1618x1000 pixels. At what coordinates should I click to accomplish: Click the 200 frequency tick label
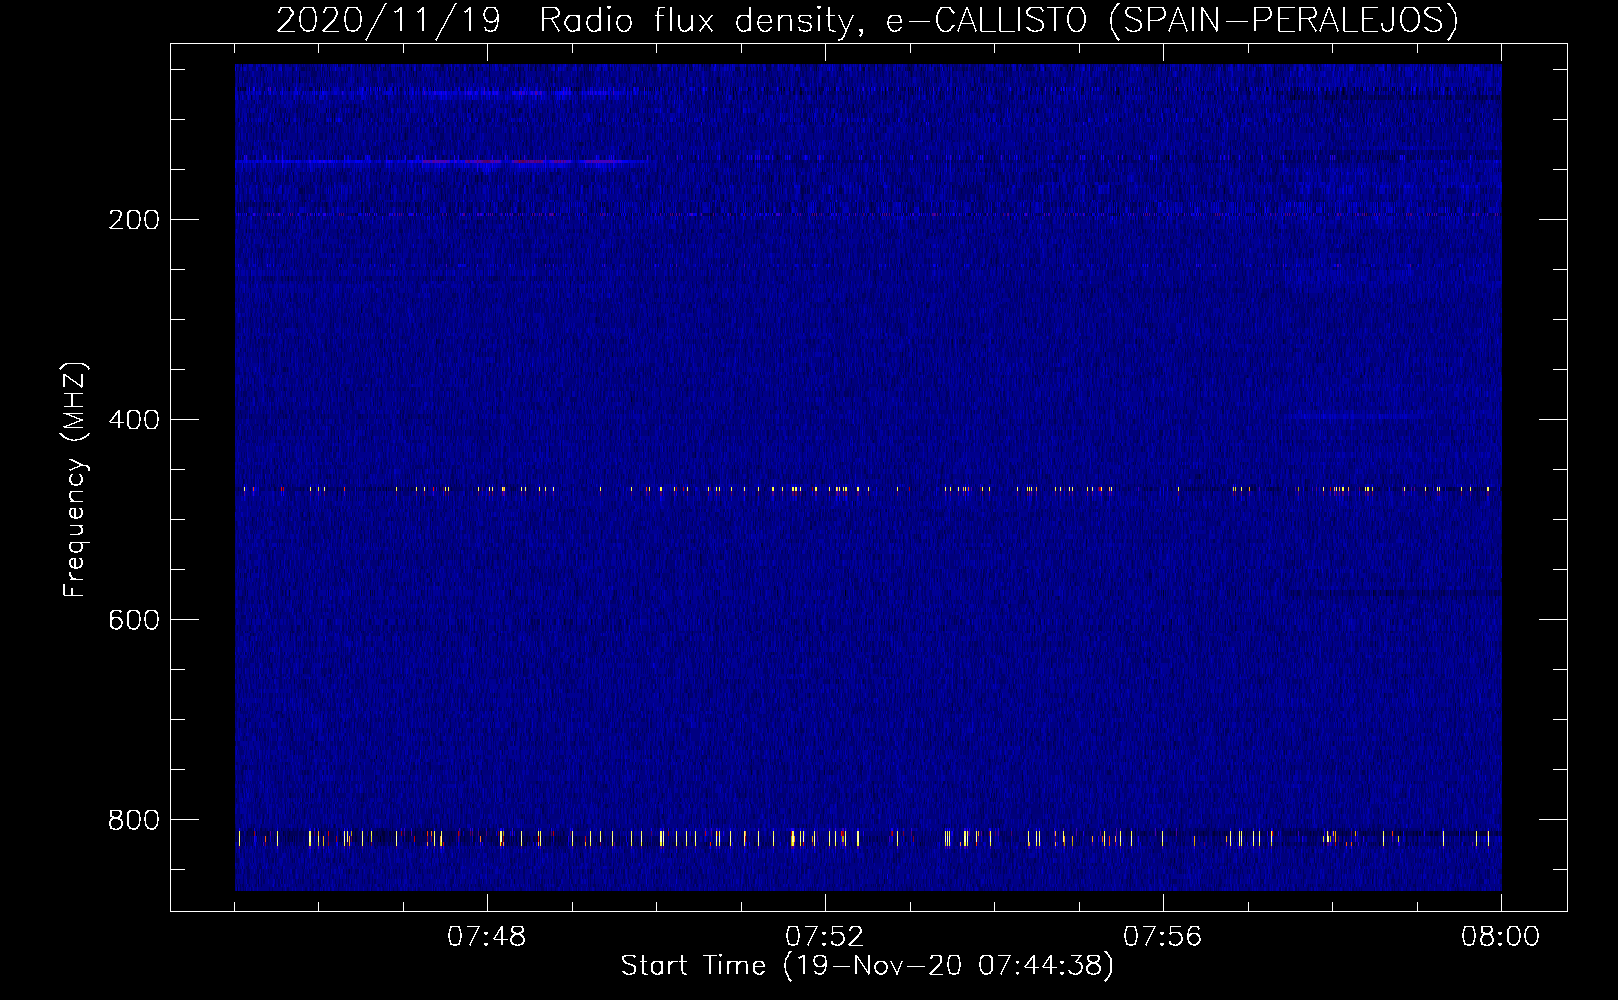[x=134, y=220]
